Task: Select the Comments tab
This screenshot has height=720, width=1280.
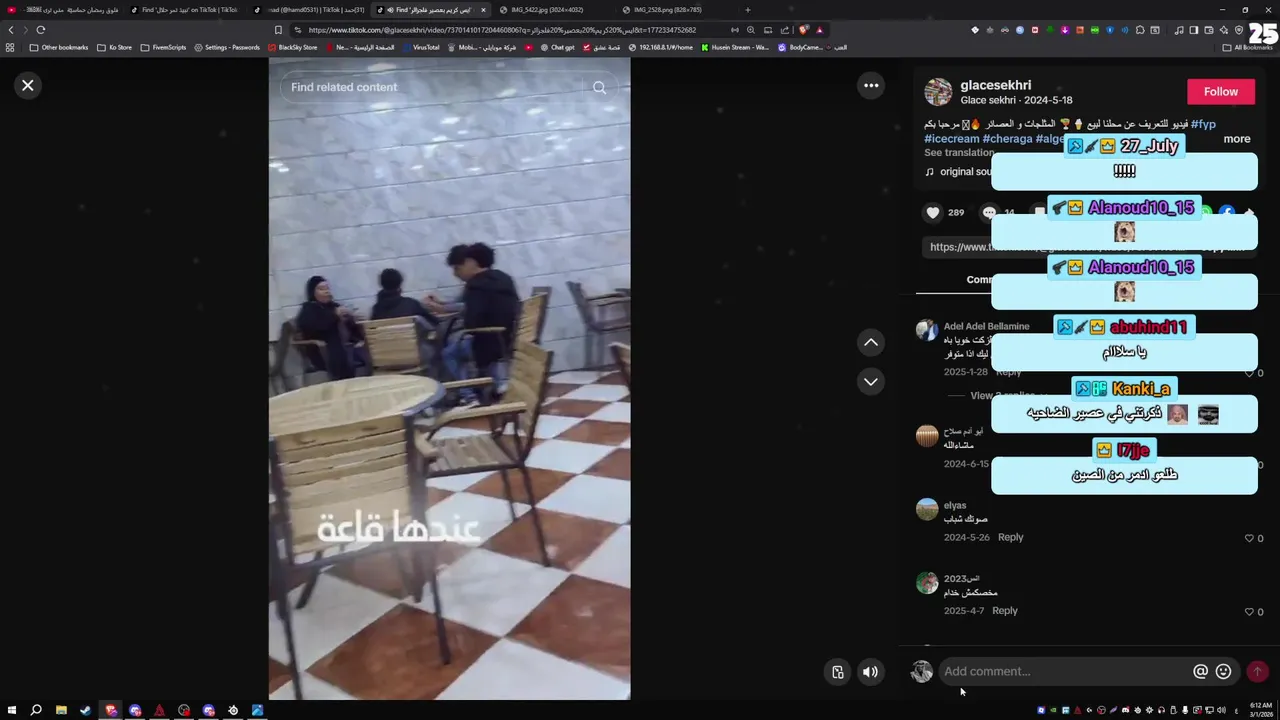Action: [978, 280]
